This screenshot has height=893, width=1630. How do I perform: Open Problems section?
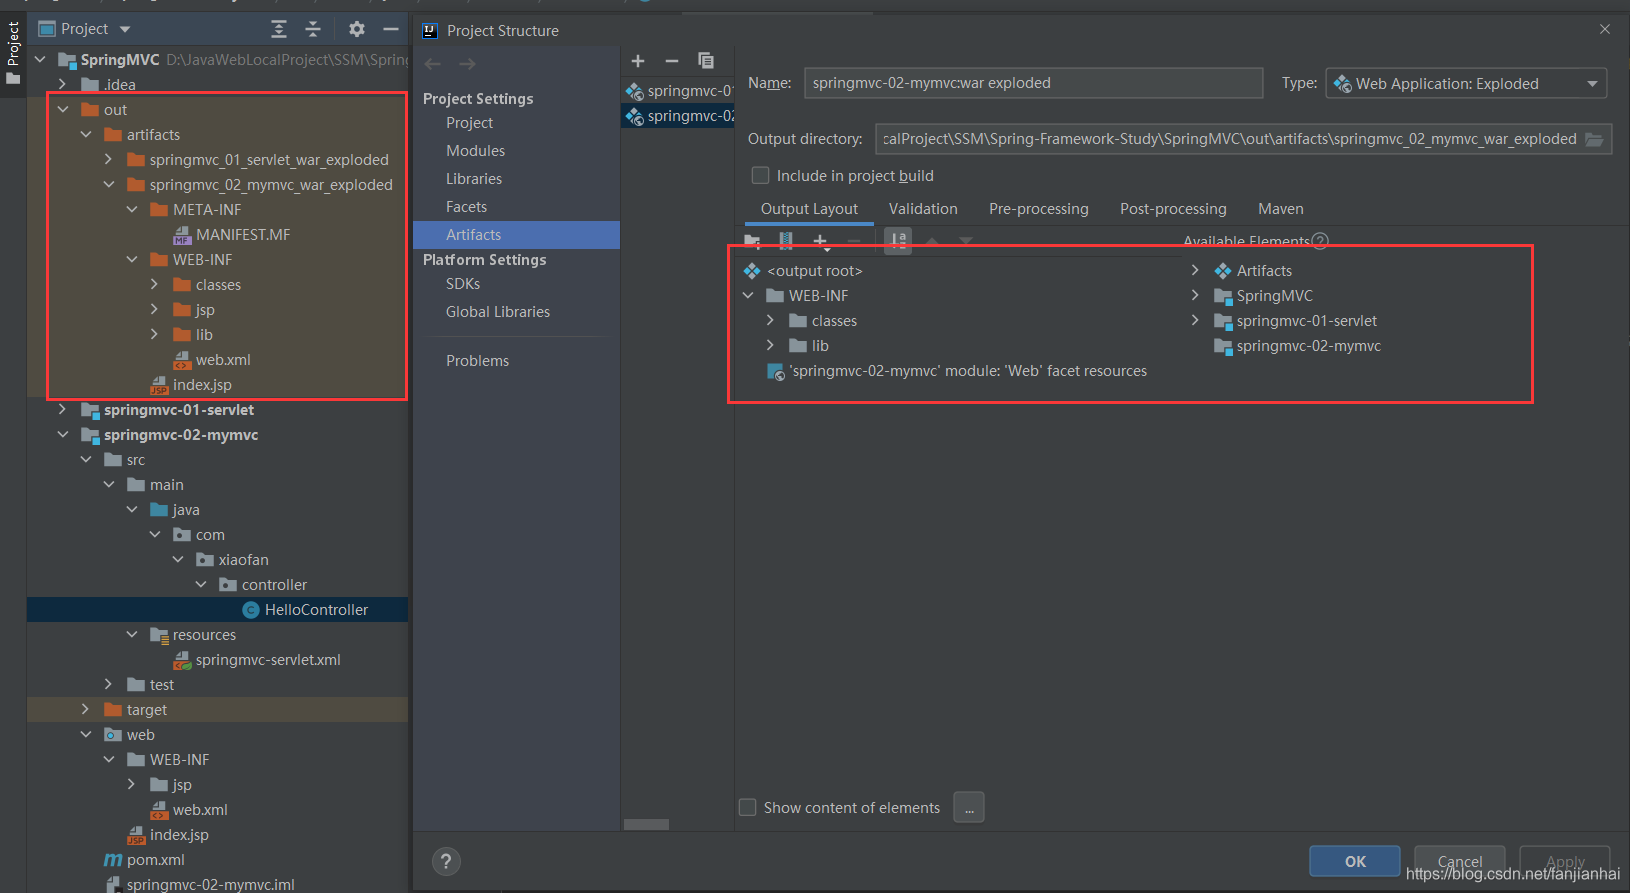[x=477, y=361]
